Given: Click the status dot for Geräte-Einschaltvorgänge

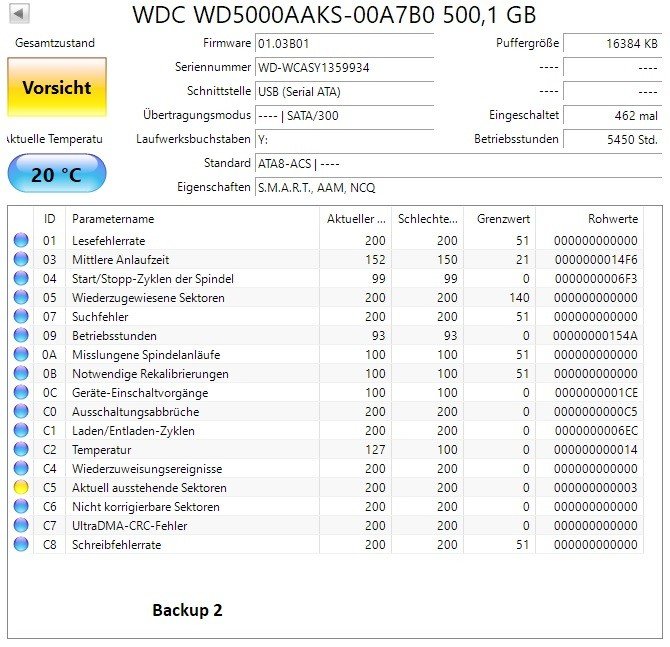Looking at the screenshot, I should pyautogui.click(x=21, y=392).
